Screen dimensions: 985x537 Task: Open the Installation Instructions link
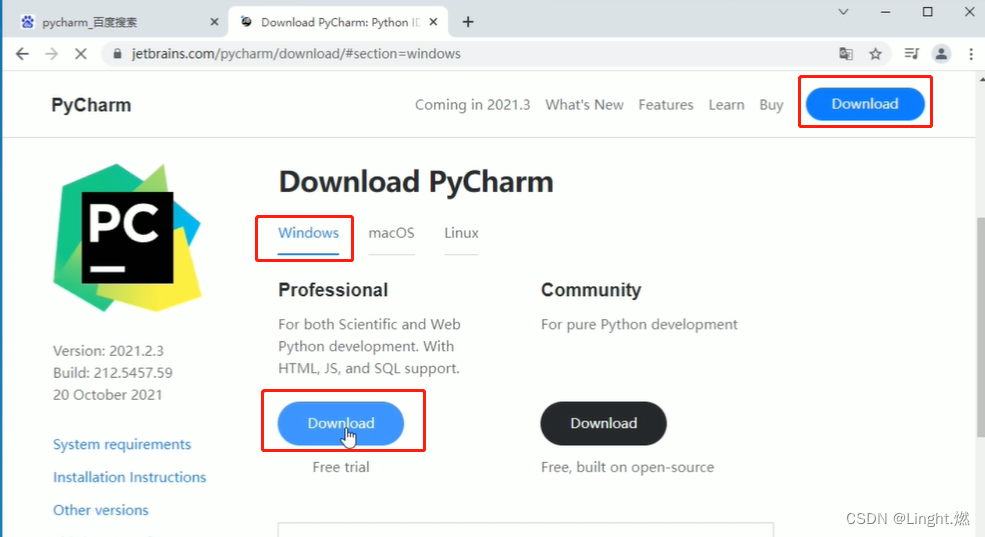pos(129,477)
